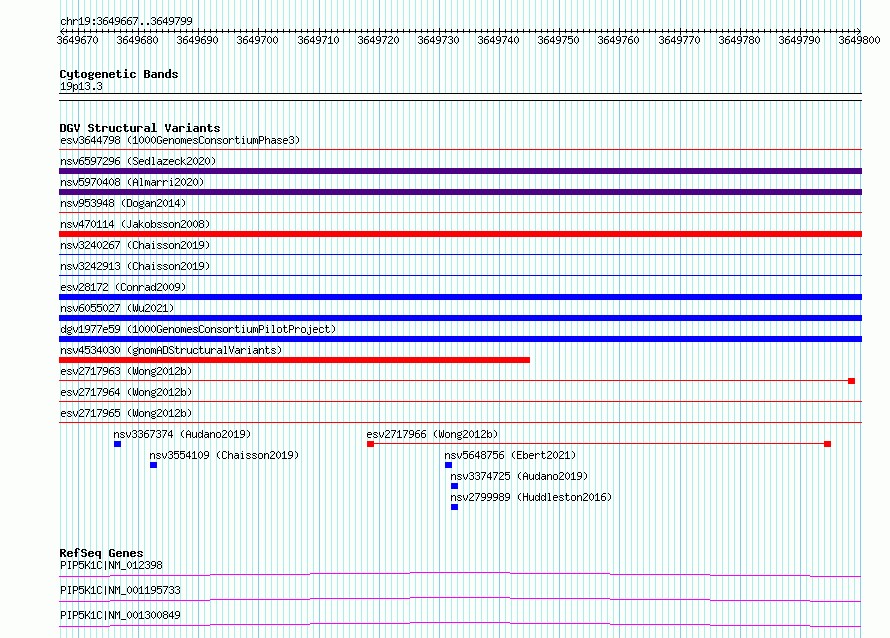Click red end block of esv2717963

tap(851, 381)
